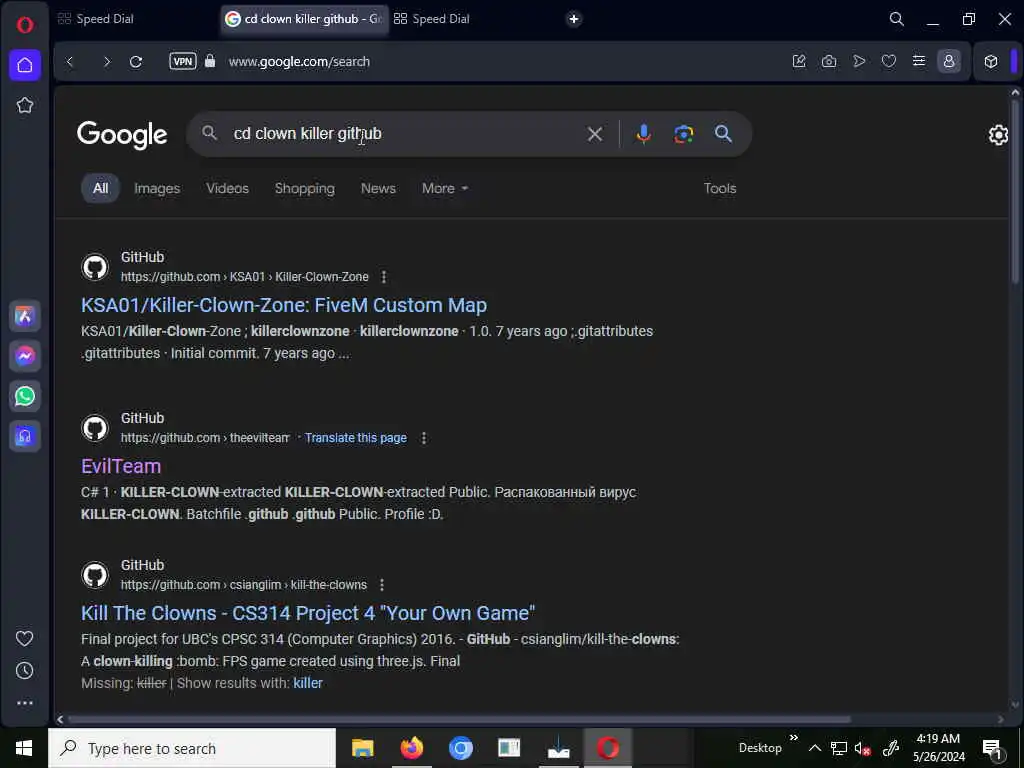This screenshot has width=1024, height=768.
Task: Switch to Videos results
Action: (227, 188)
